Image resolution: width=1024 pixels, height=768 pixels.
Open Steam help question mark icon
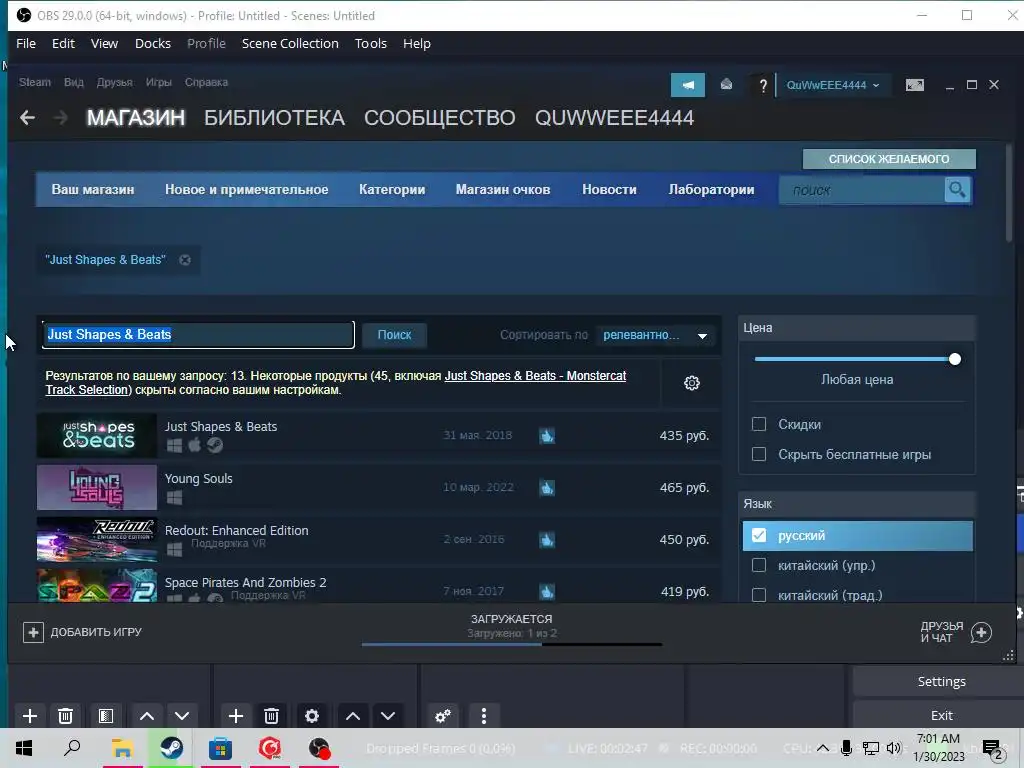(x=762, y=86)
